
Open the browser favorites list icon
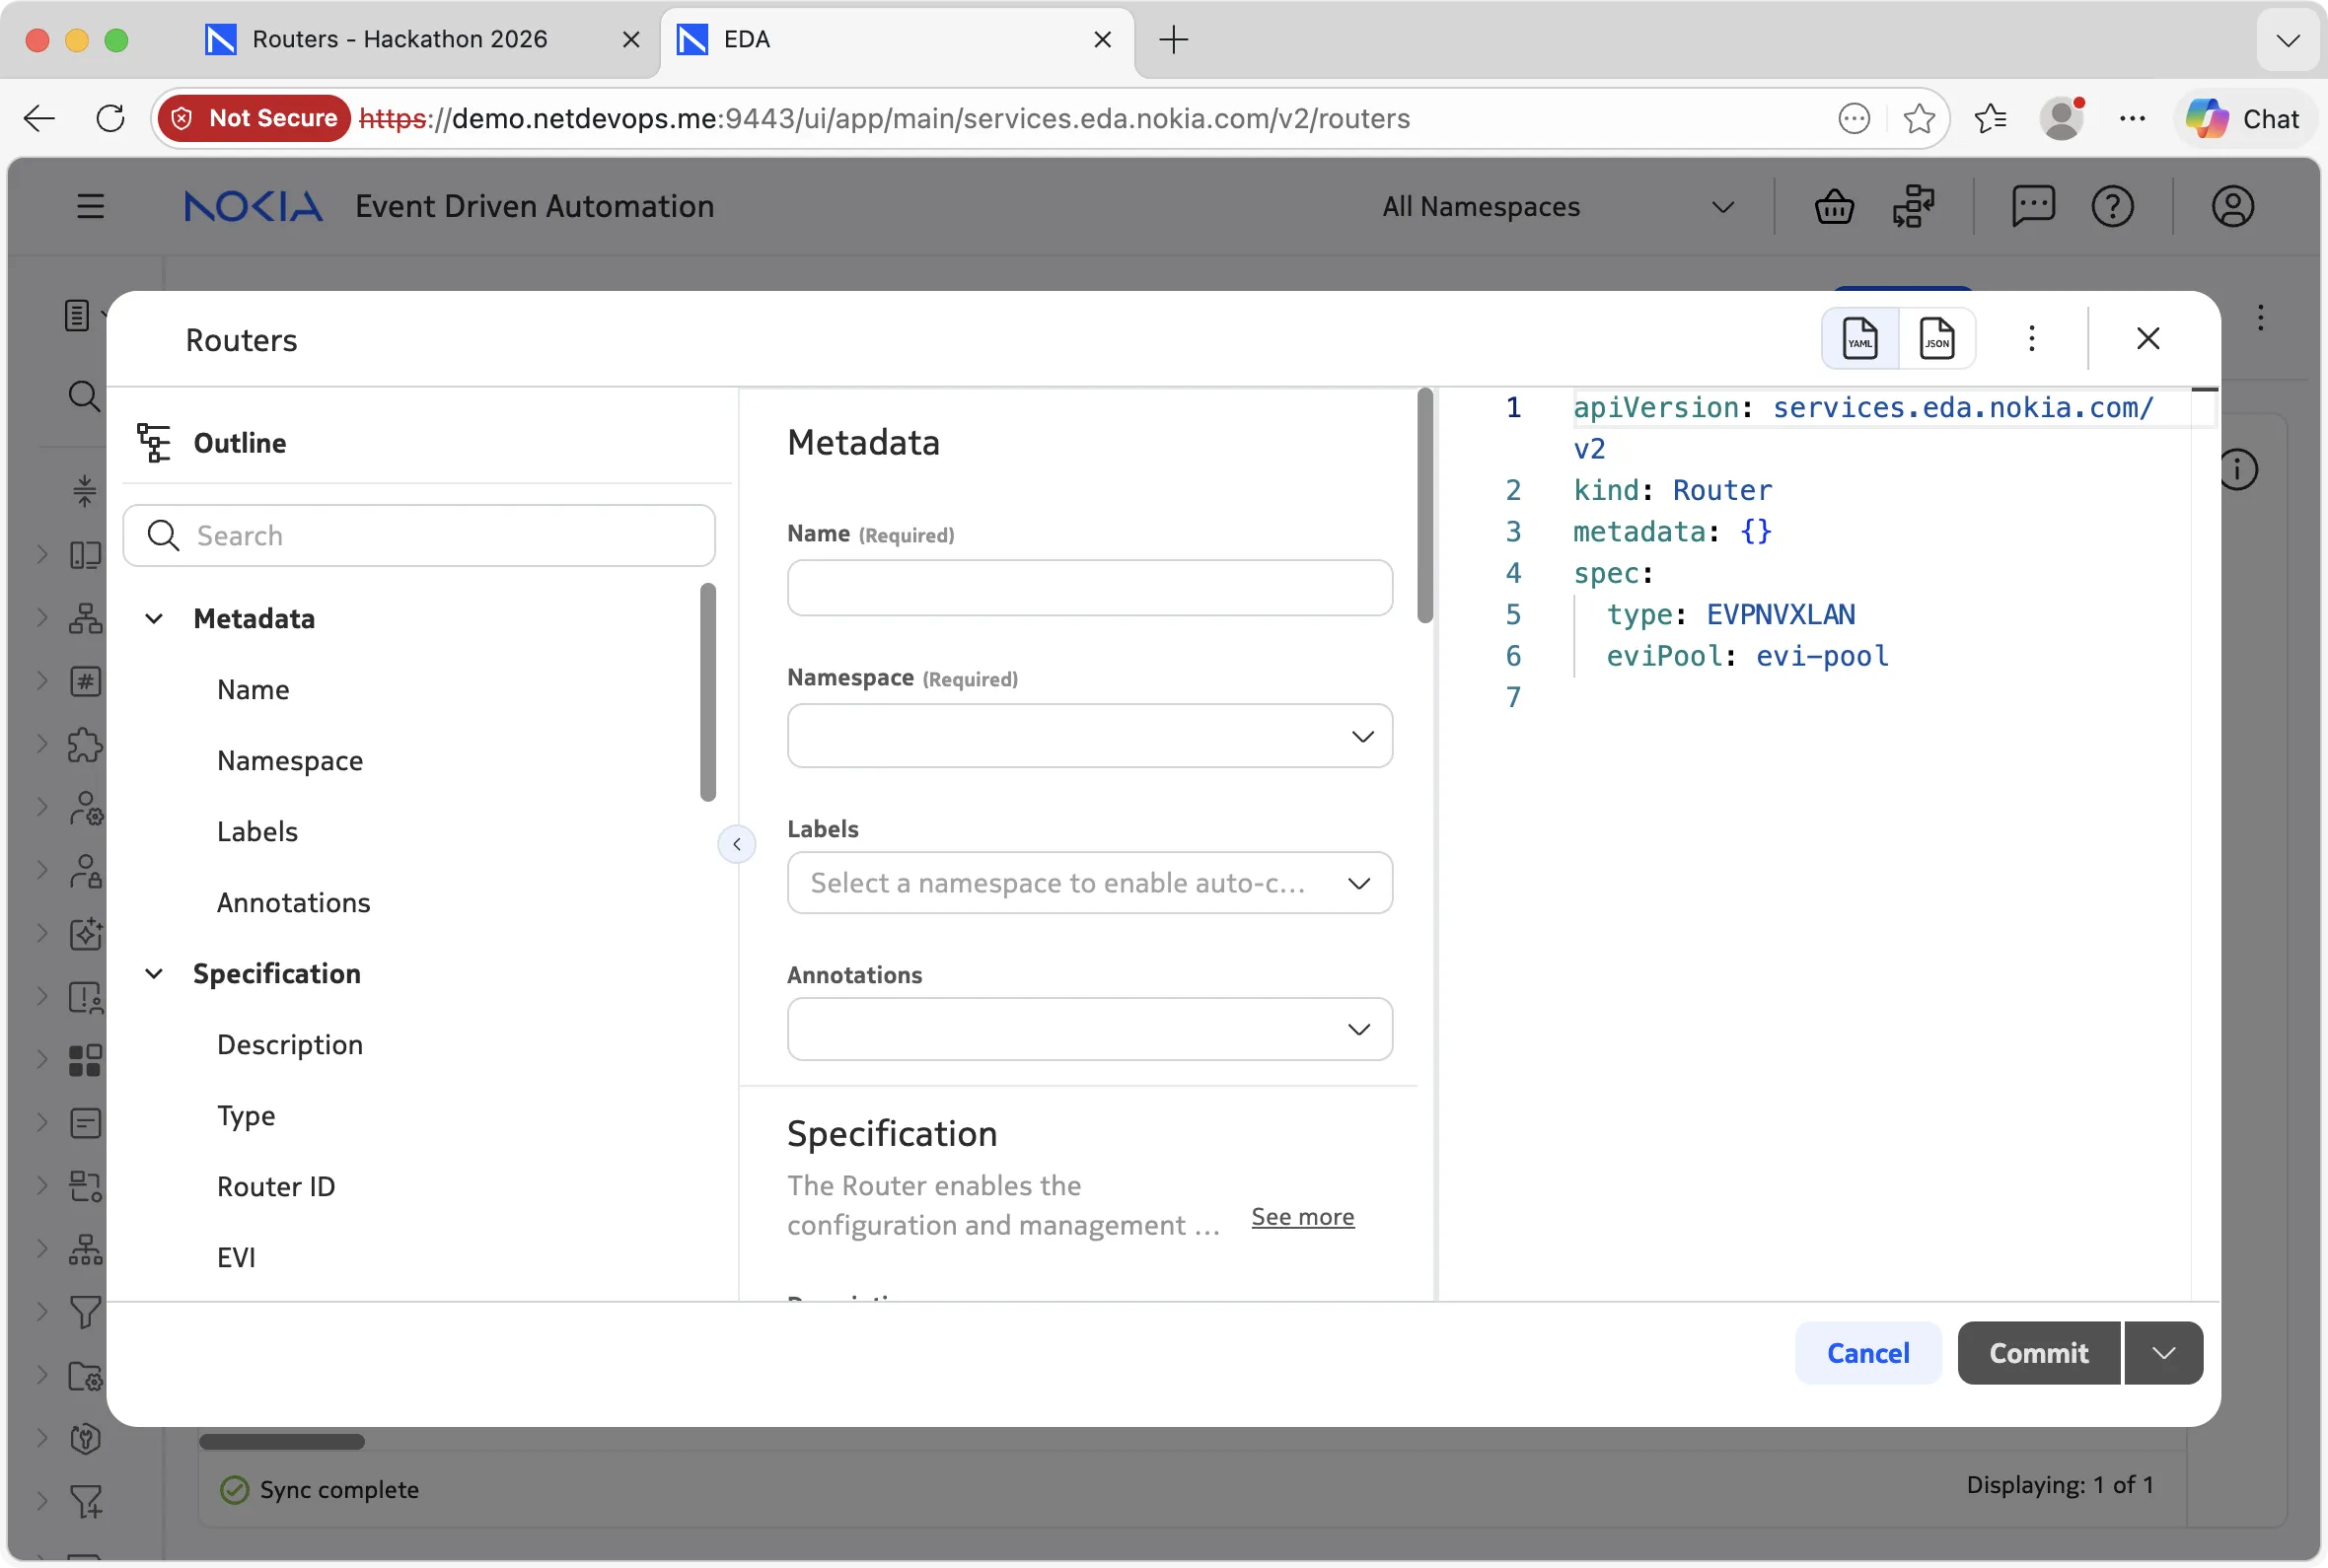1991,119
